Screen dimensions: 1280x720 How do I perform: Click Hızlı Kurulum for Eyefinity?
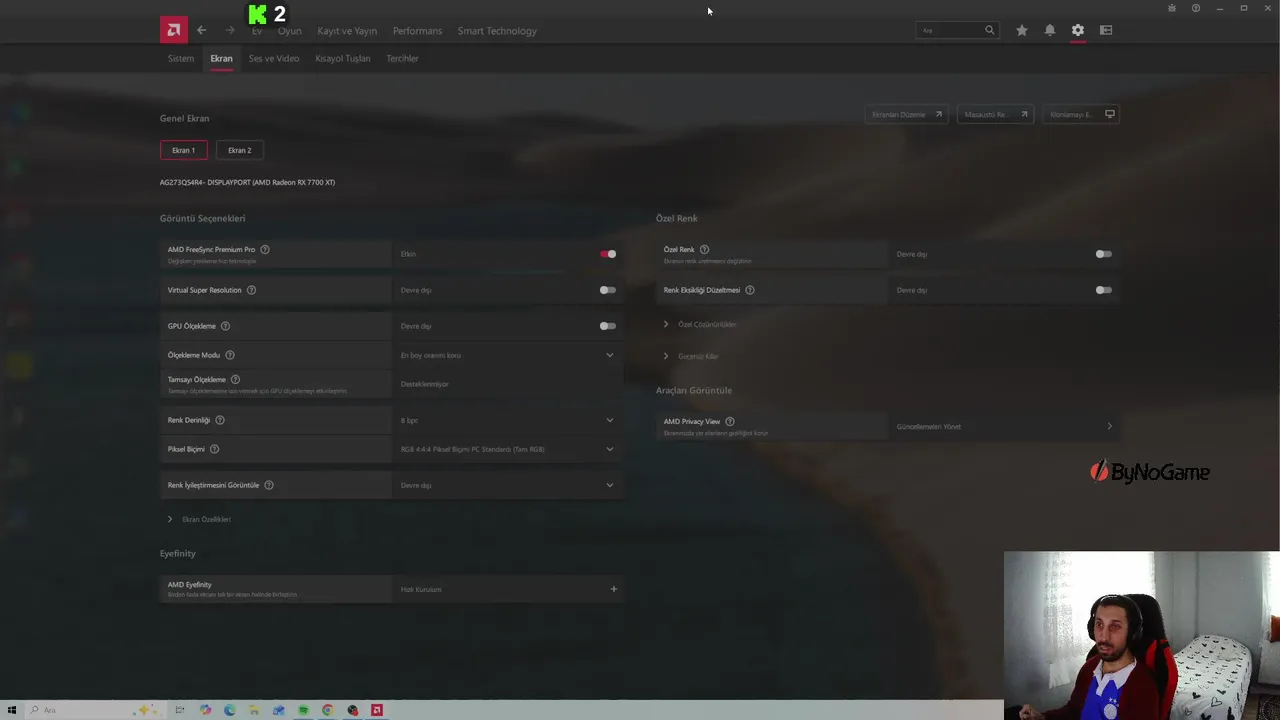[x=421, y=589]
